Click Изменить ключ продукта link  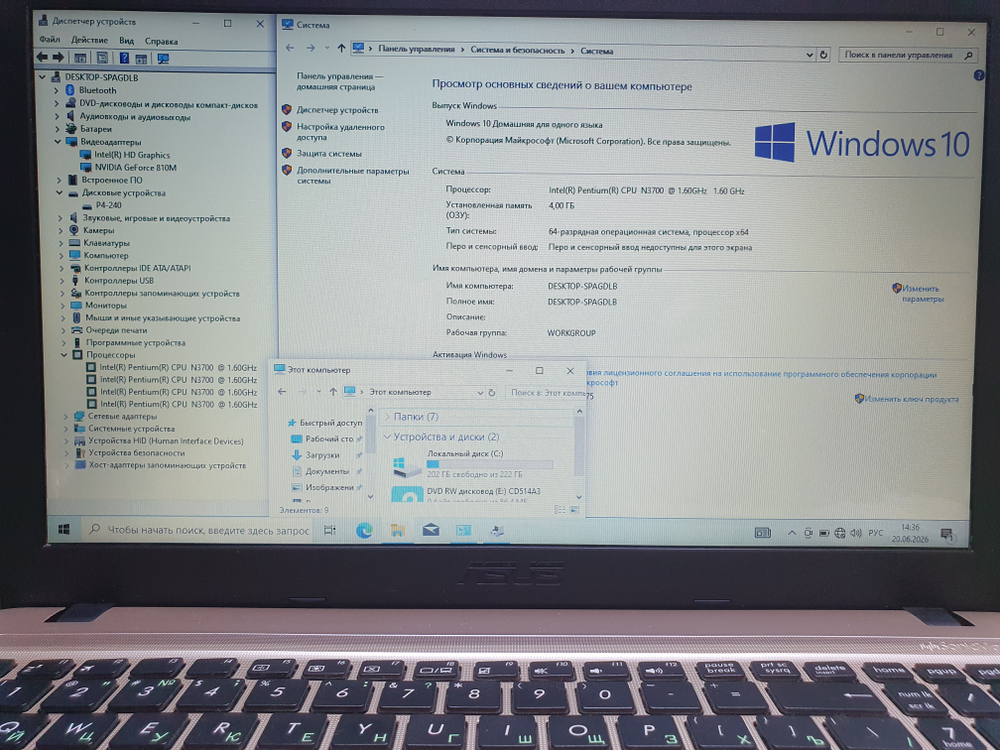[x=911, y=399]
